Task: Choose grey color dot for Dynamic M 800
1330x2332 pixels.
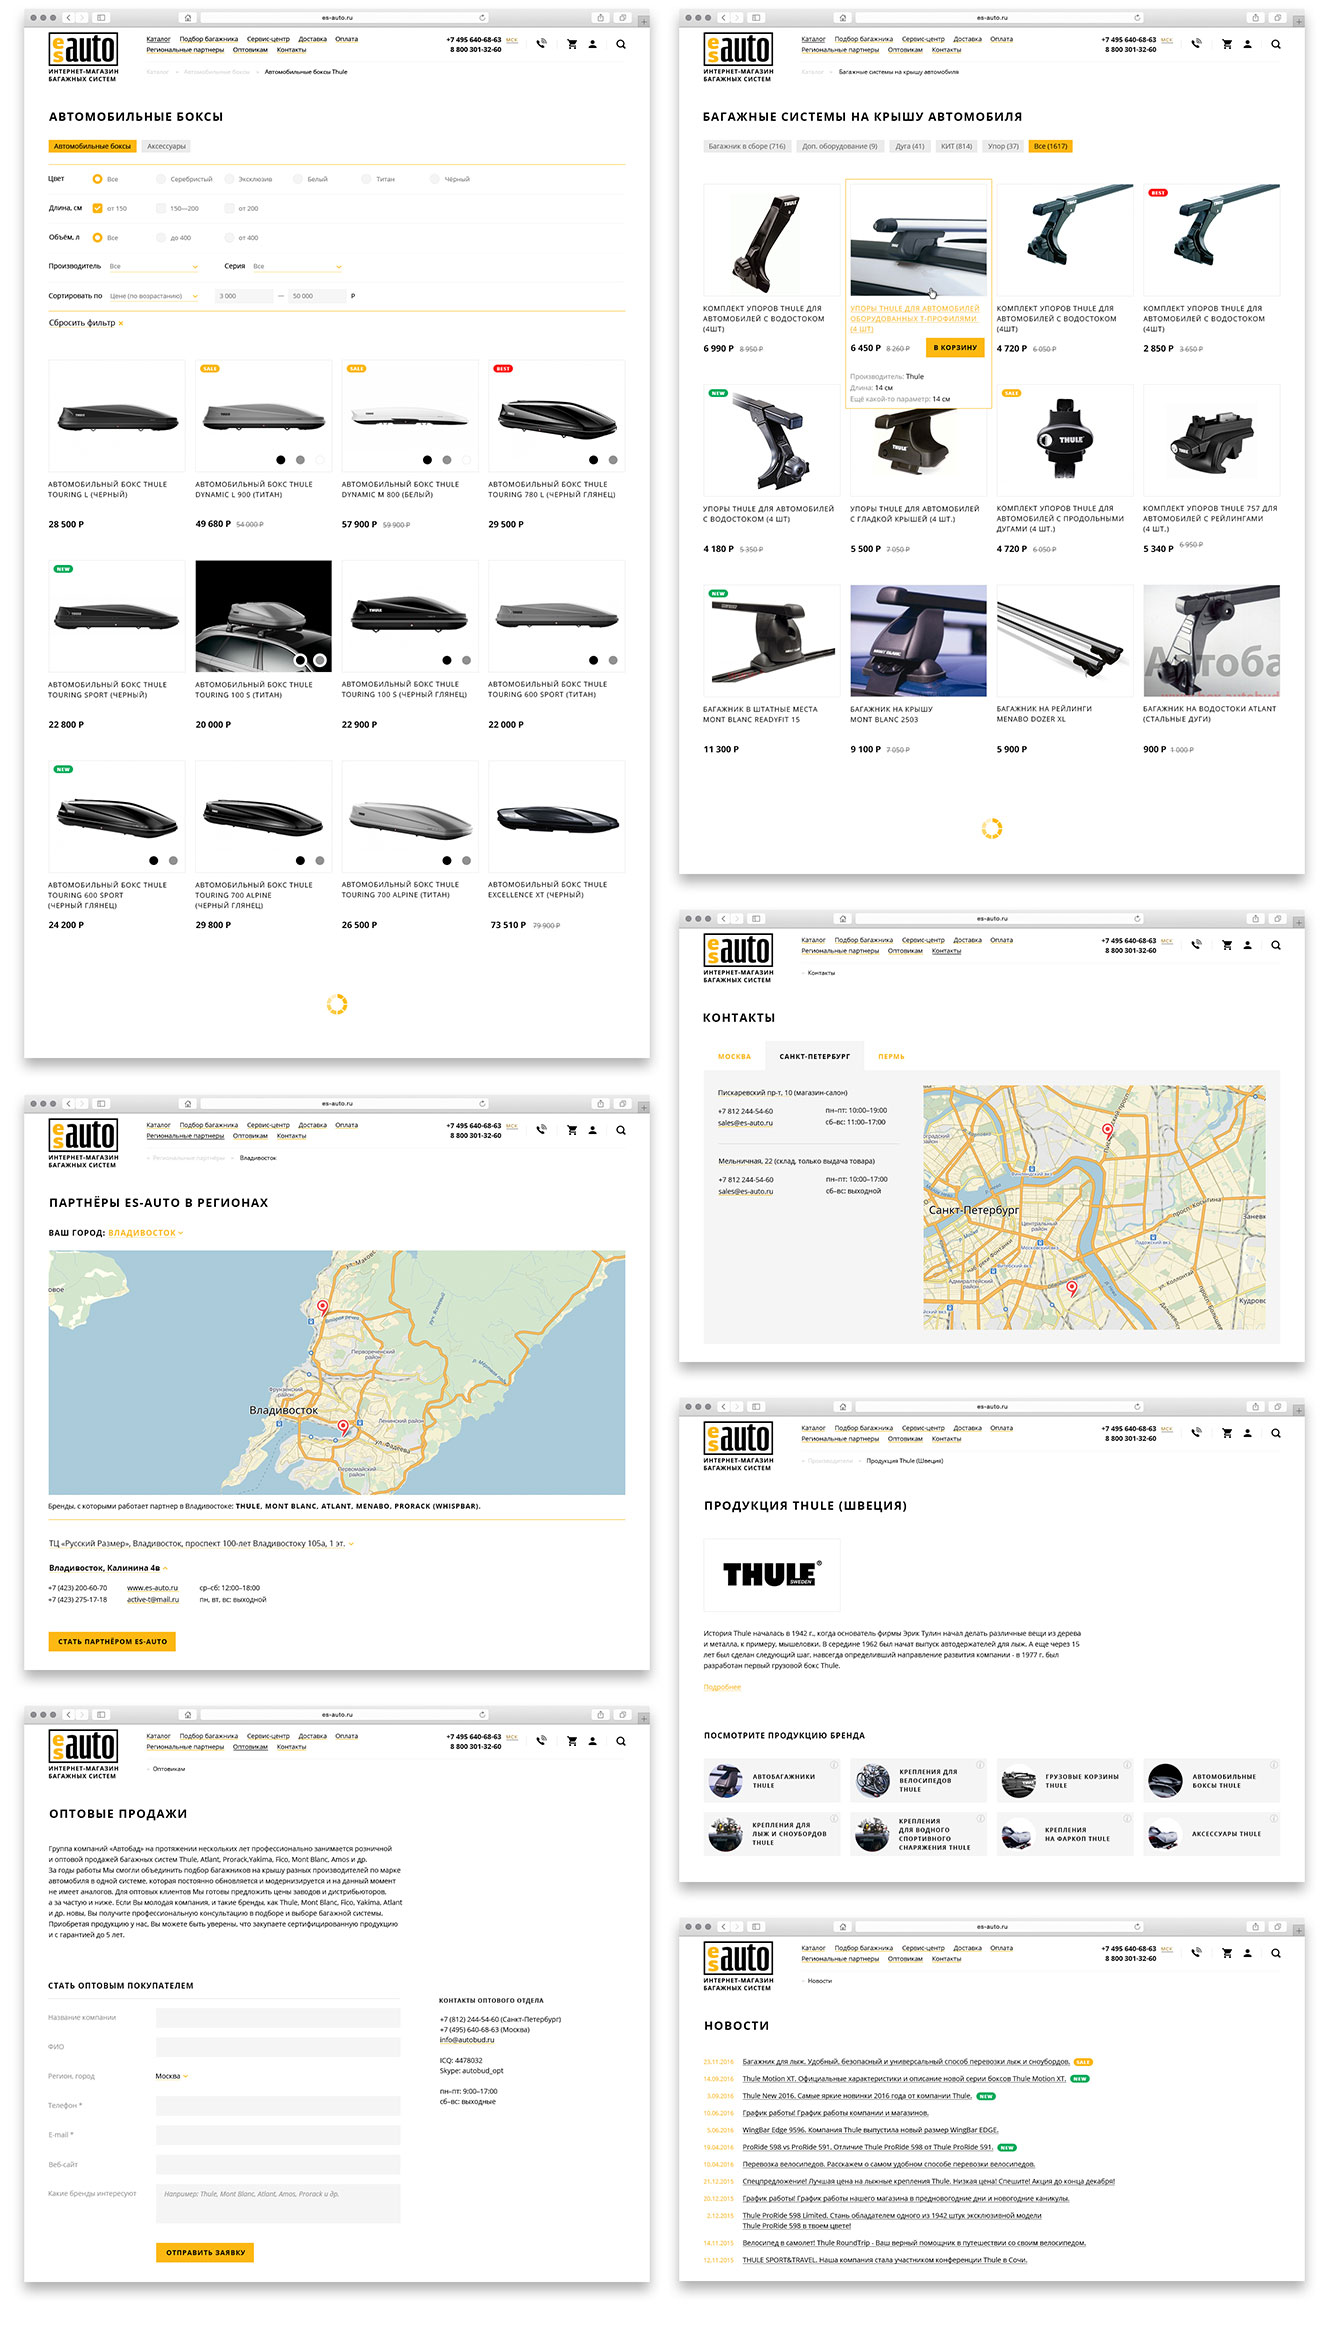Action: tap(447, 460)
